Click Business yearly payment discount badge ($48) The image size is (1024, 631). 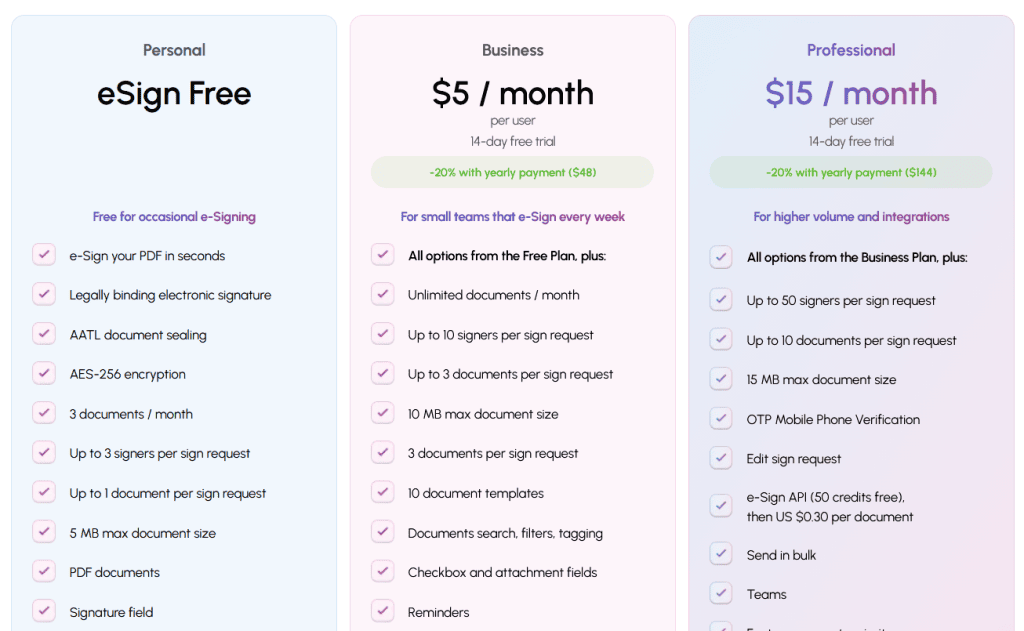coord(513,172)
